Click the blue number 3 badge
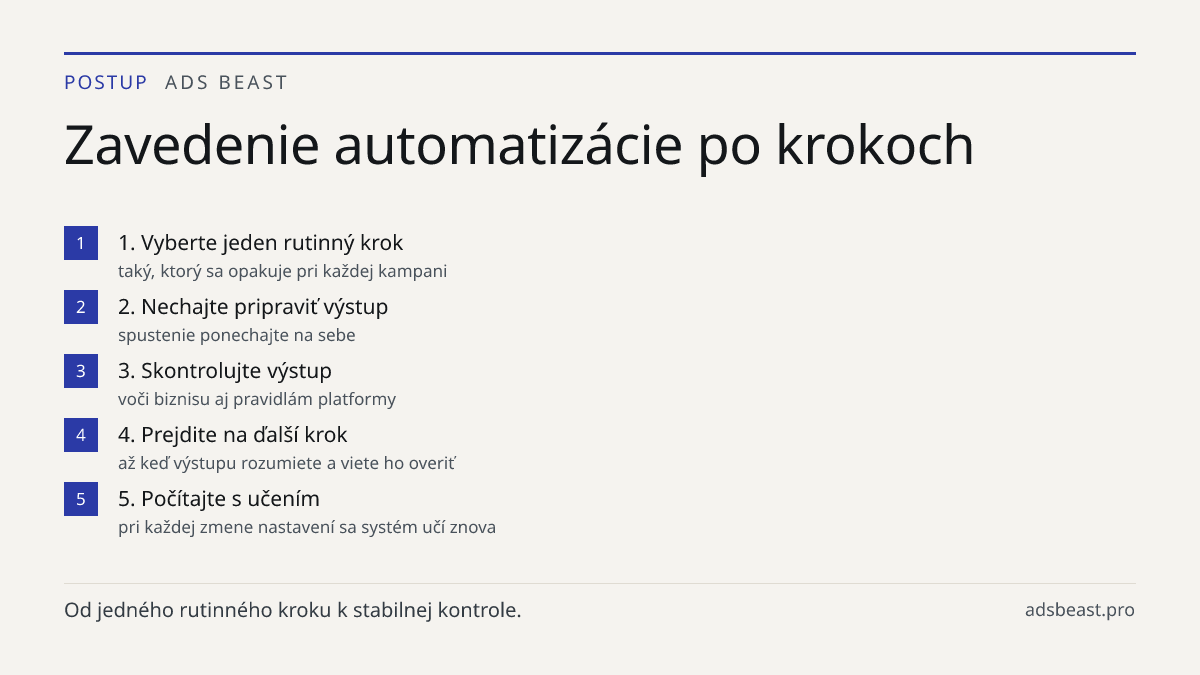The height and width of the screenshot is (675, 1200). pyautogui.click(x=81, y=371)
